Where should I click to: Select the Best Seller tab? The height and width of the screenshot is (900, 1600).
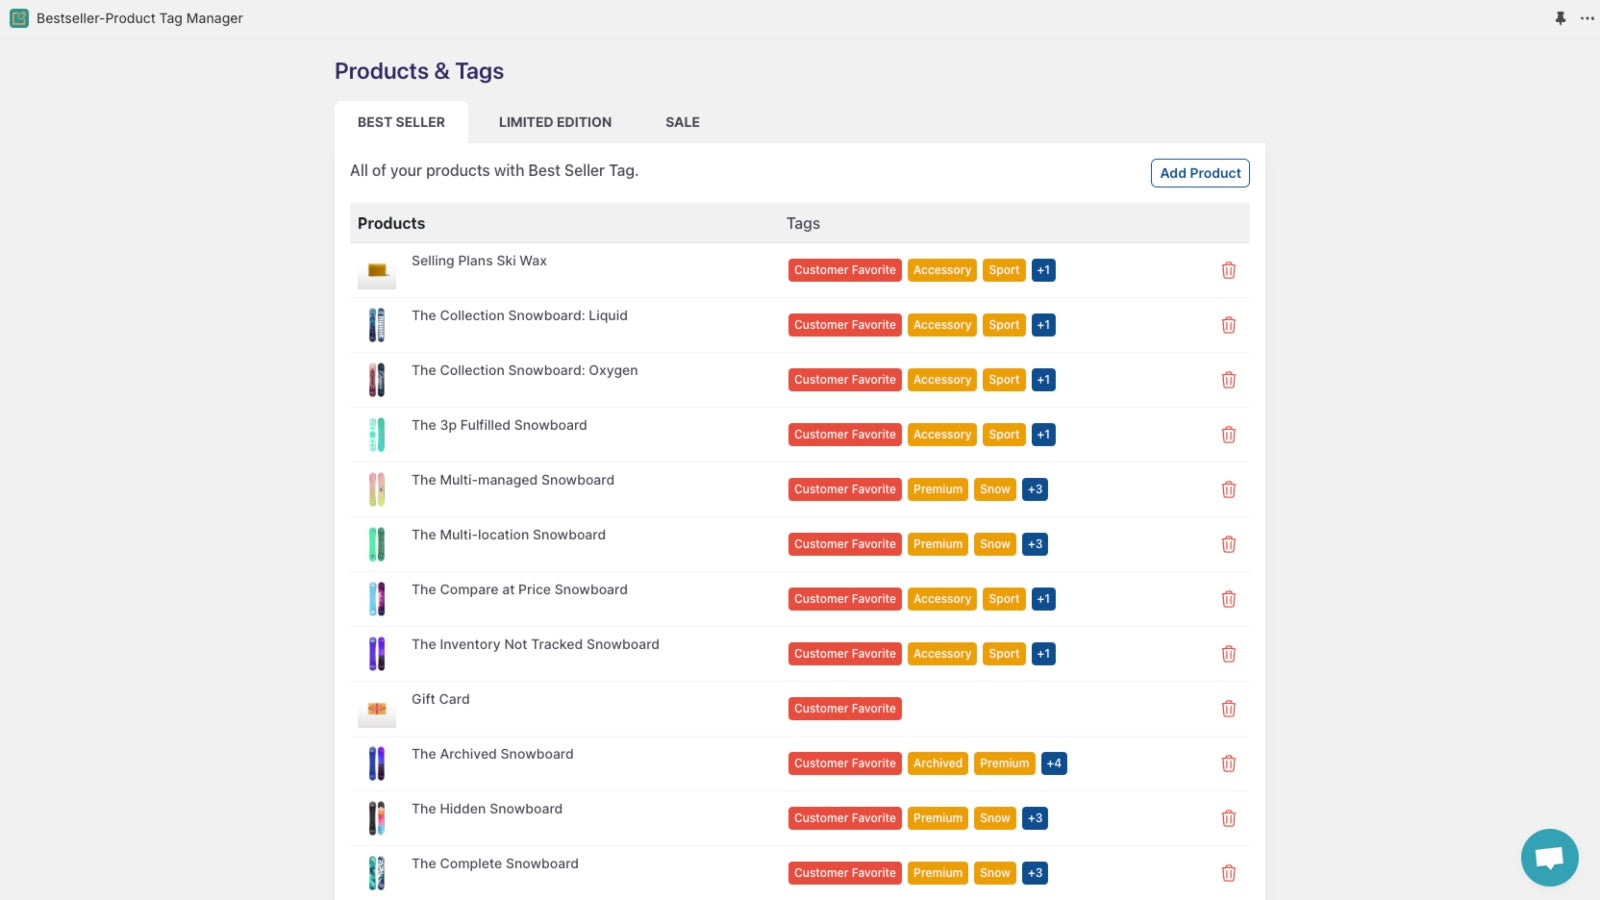(x=401, y=122)
